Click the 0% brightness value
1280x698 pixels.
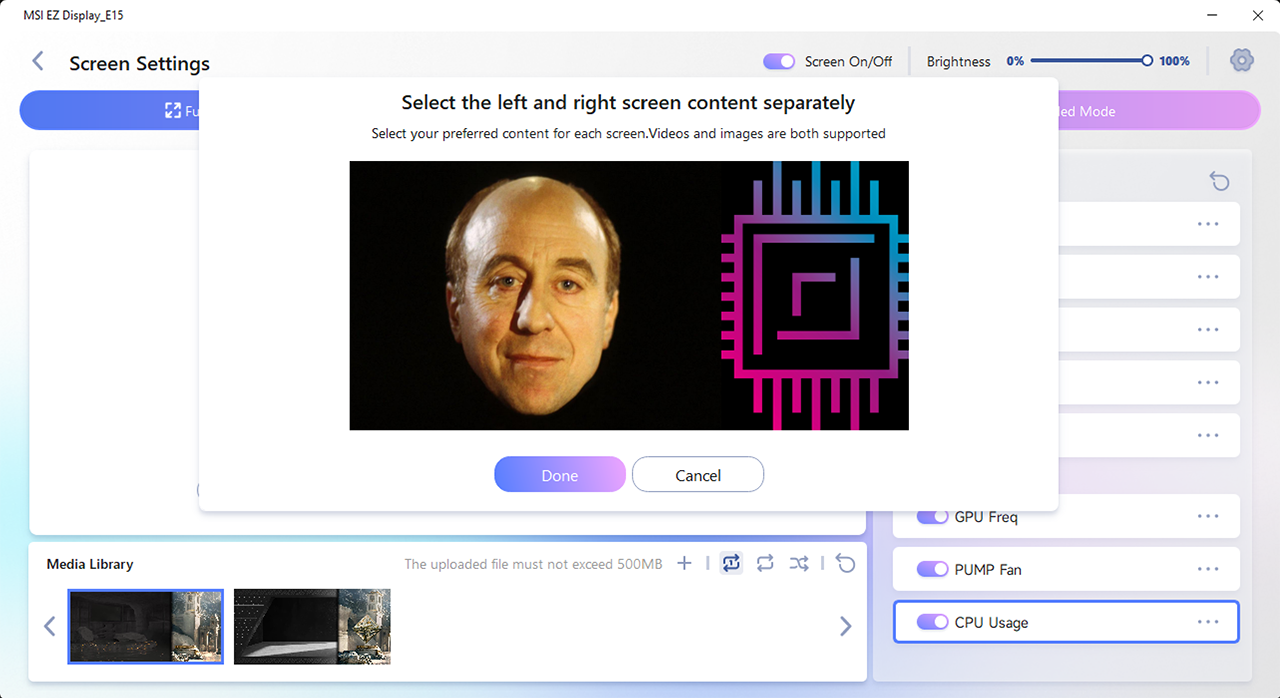[1015, 61]
